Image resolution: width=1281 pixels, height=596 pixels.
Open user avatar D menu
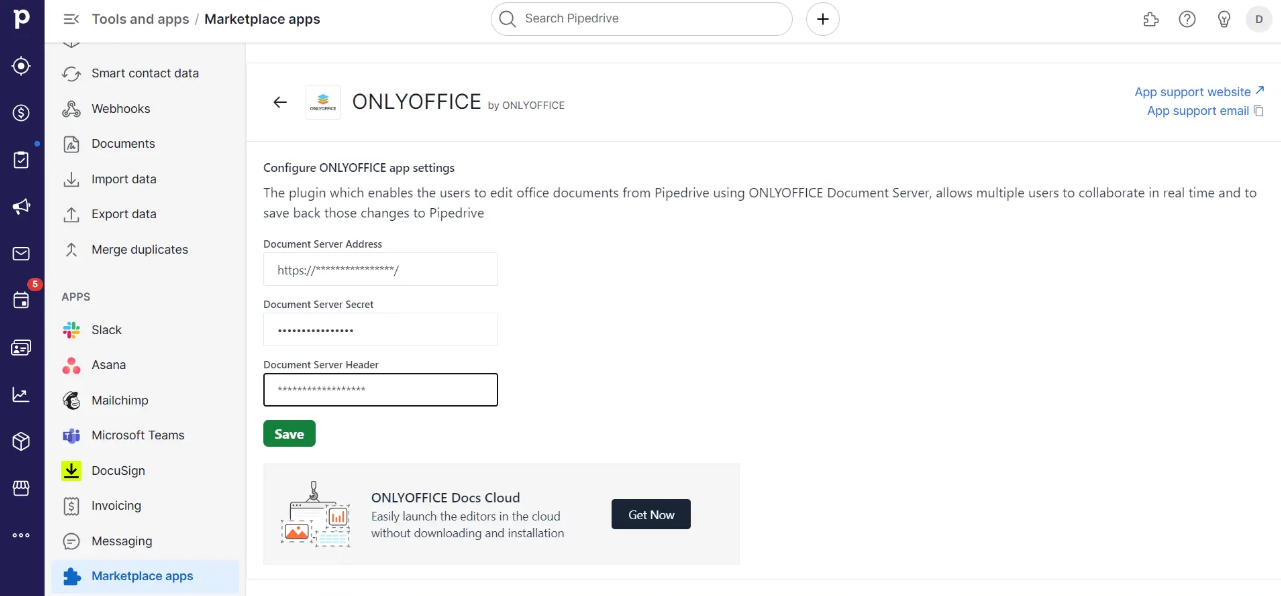(1259, 19)
